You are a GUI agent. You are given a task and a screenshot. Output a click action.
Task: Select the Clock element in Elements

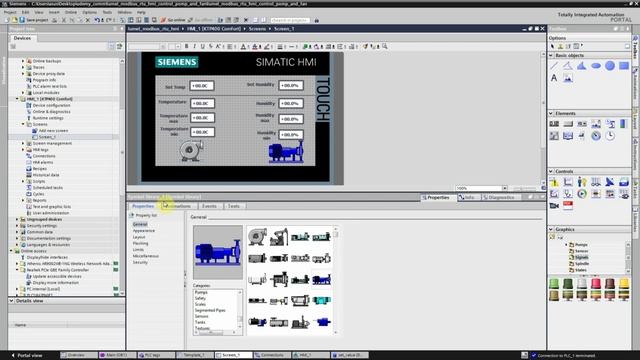coord(610,136)
